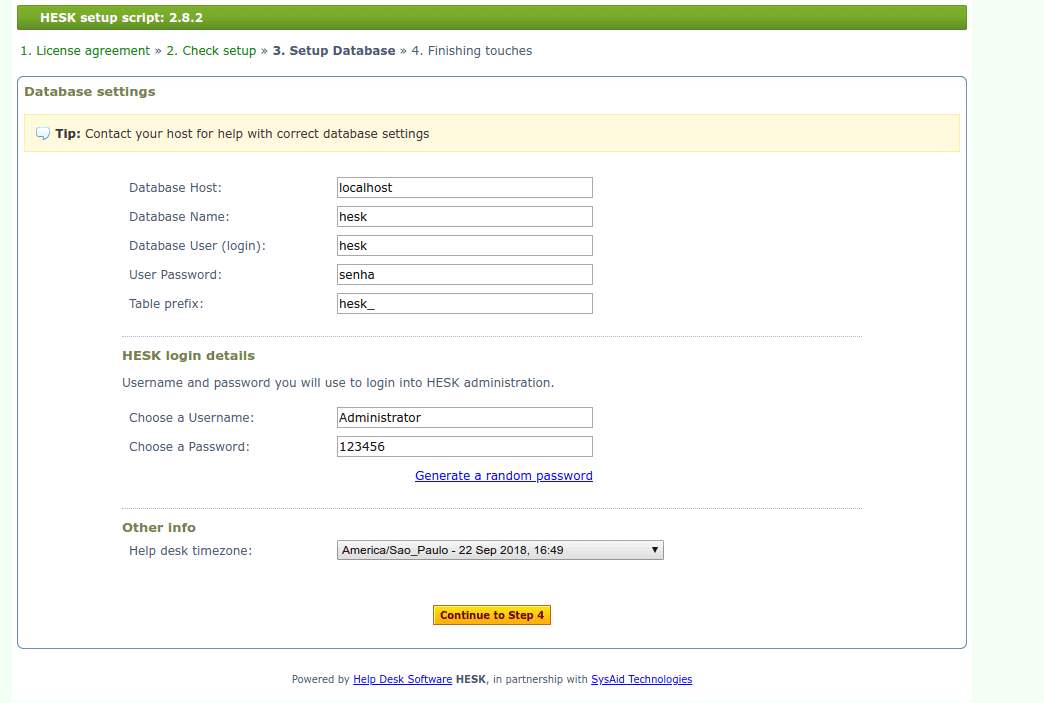The height and width of the screenshot is (703, 1044).
Task: Click the Database Host input field
Action: pyautogui.click(x=465, y=188)
